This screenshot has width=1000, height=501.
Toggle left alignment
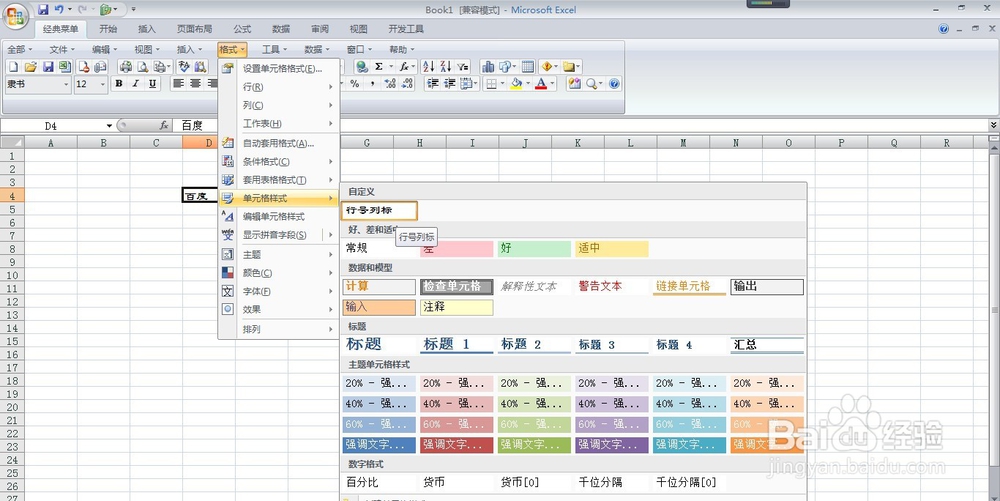179,84
